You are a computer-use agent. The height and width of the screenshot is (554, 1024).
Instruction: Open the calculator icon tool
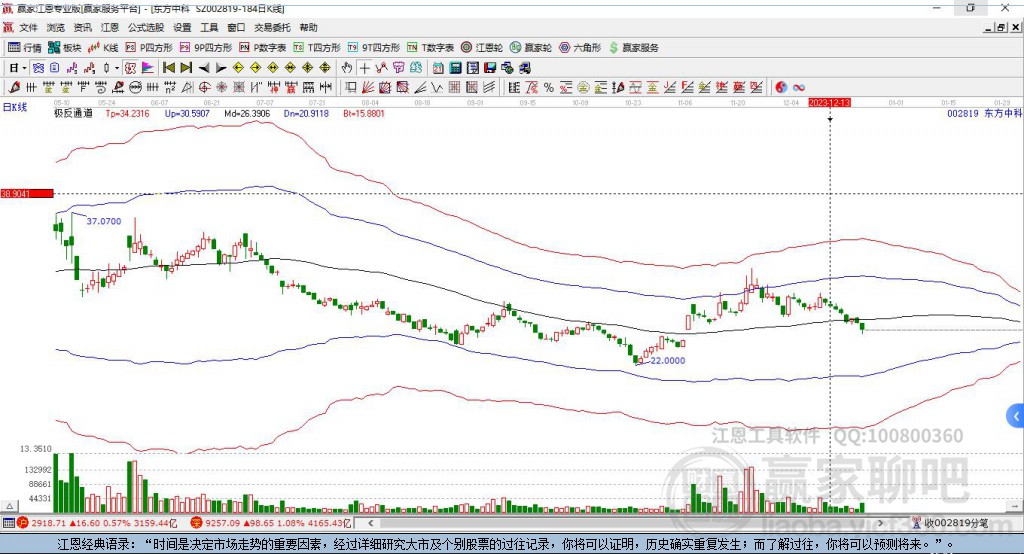point(455,68)
